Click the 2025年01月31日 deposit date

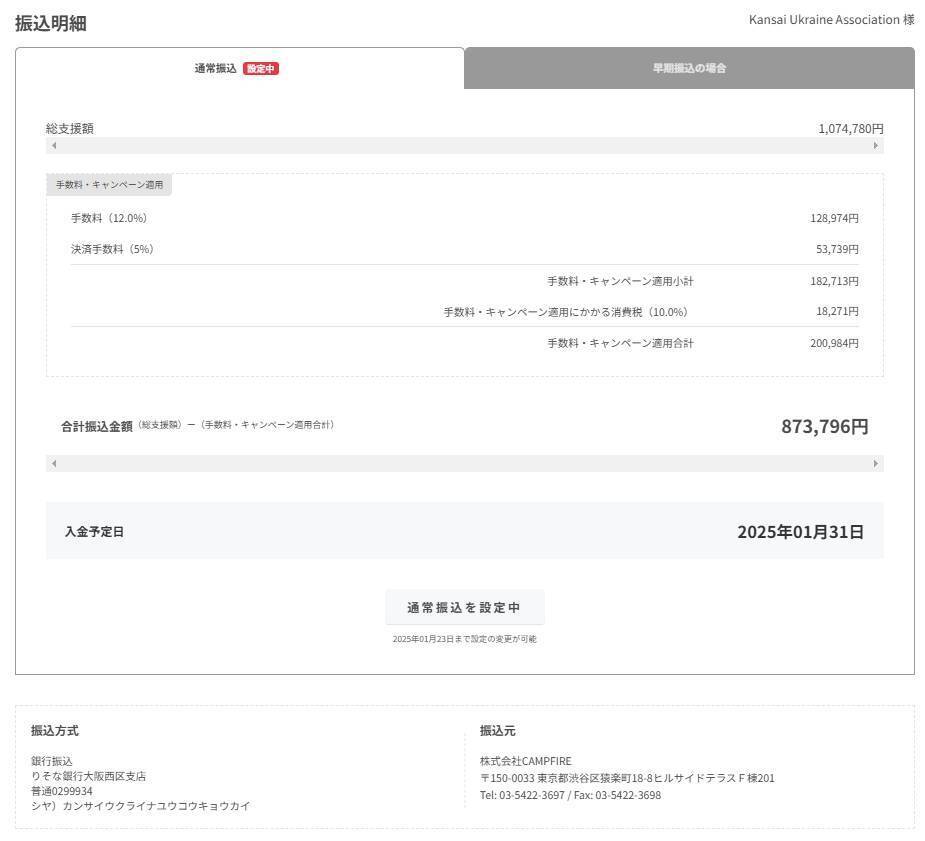click(x=800, y=532)
